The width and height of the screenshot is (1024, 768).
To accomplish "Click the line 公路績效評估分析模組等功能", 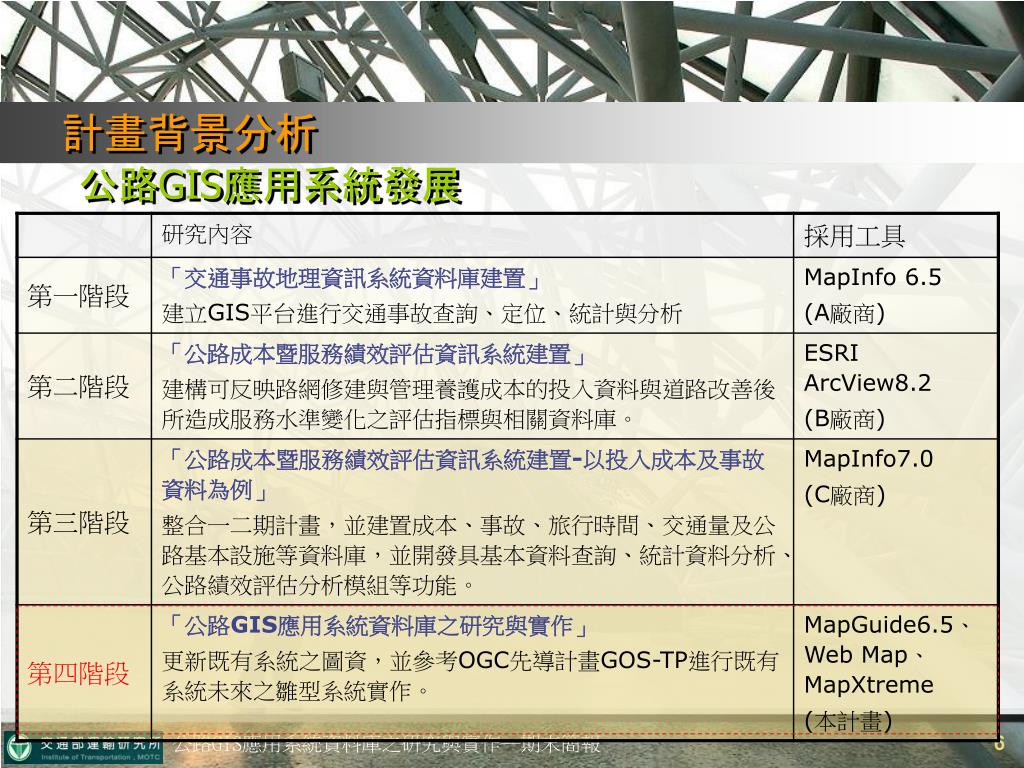I will (x=319, y=585).
